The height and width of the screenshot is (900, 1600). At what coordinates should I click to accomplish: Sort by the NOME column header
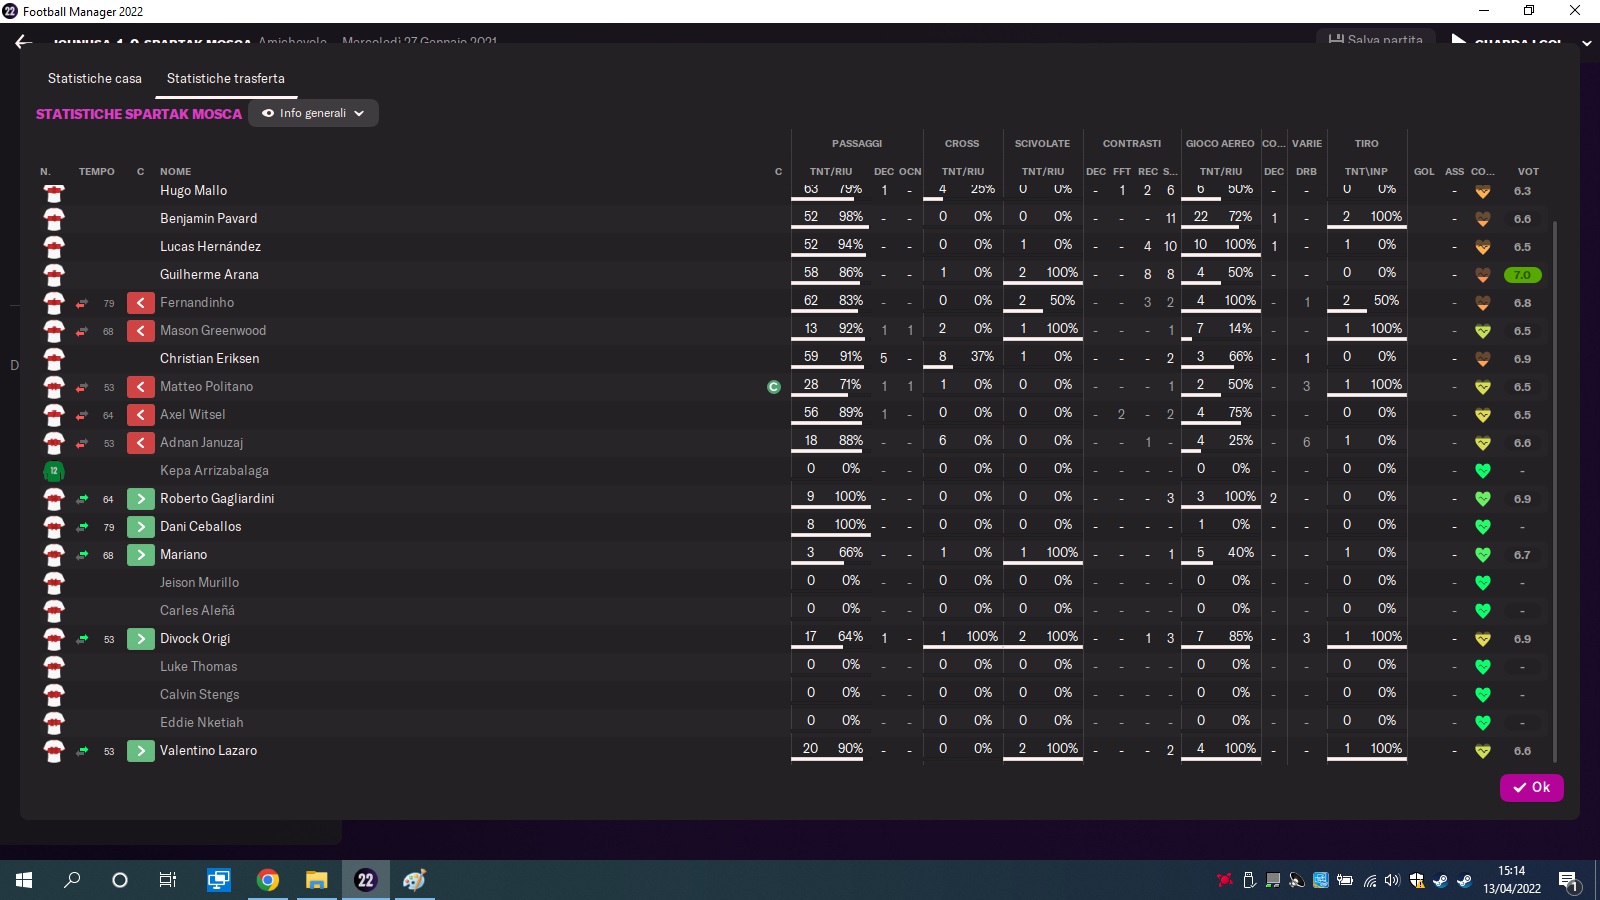point(175,172)
